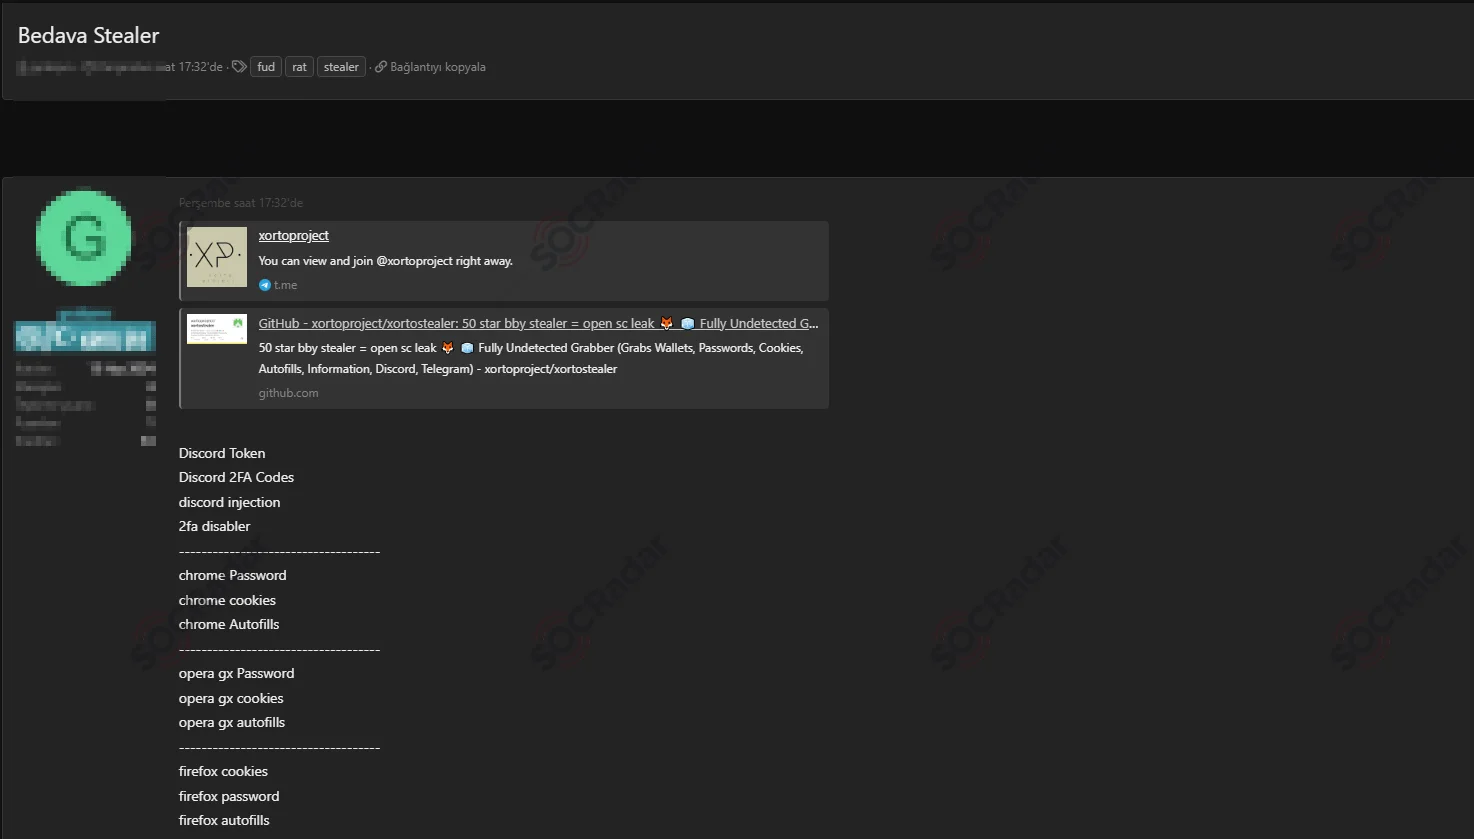Select the Discord 2FA Codes line
Viewport: 1474px width, 839px height.
(236, 477)
